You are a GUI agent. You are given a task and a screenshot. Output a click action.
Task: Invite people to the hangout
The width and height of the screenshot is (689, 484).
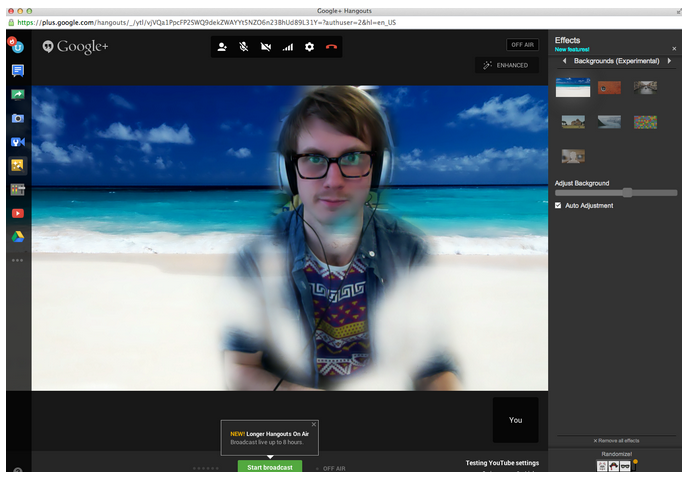point(222,47)
